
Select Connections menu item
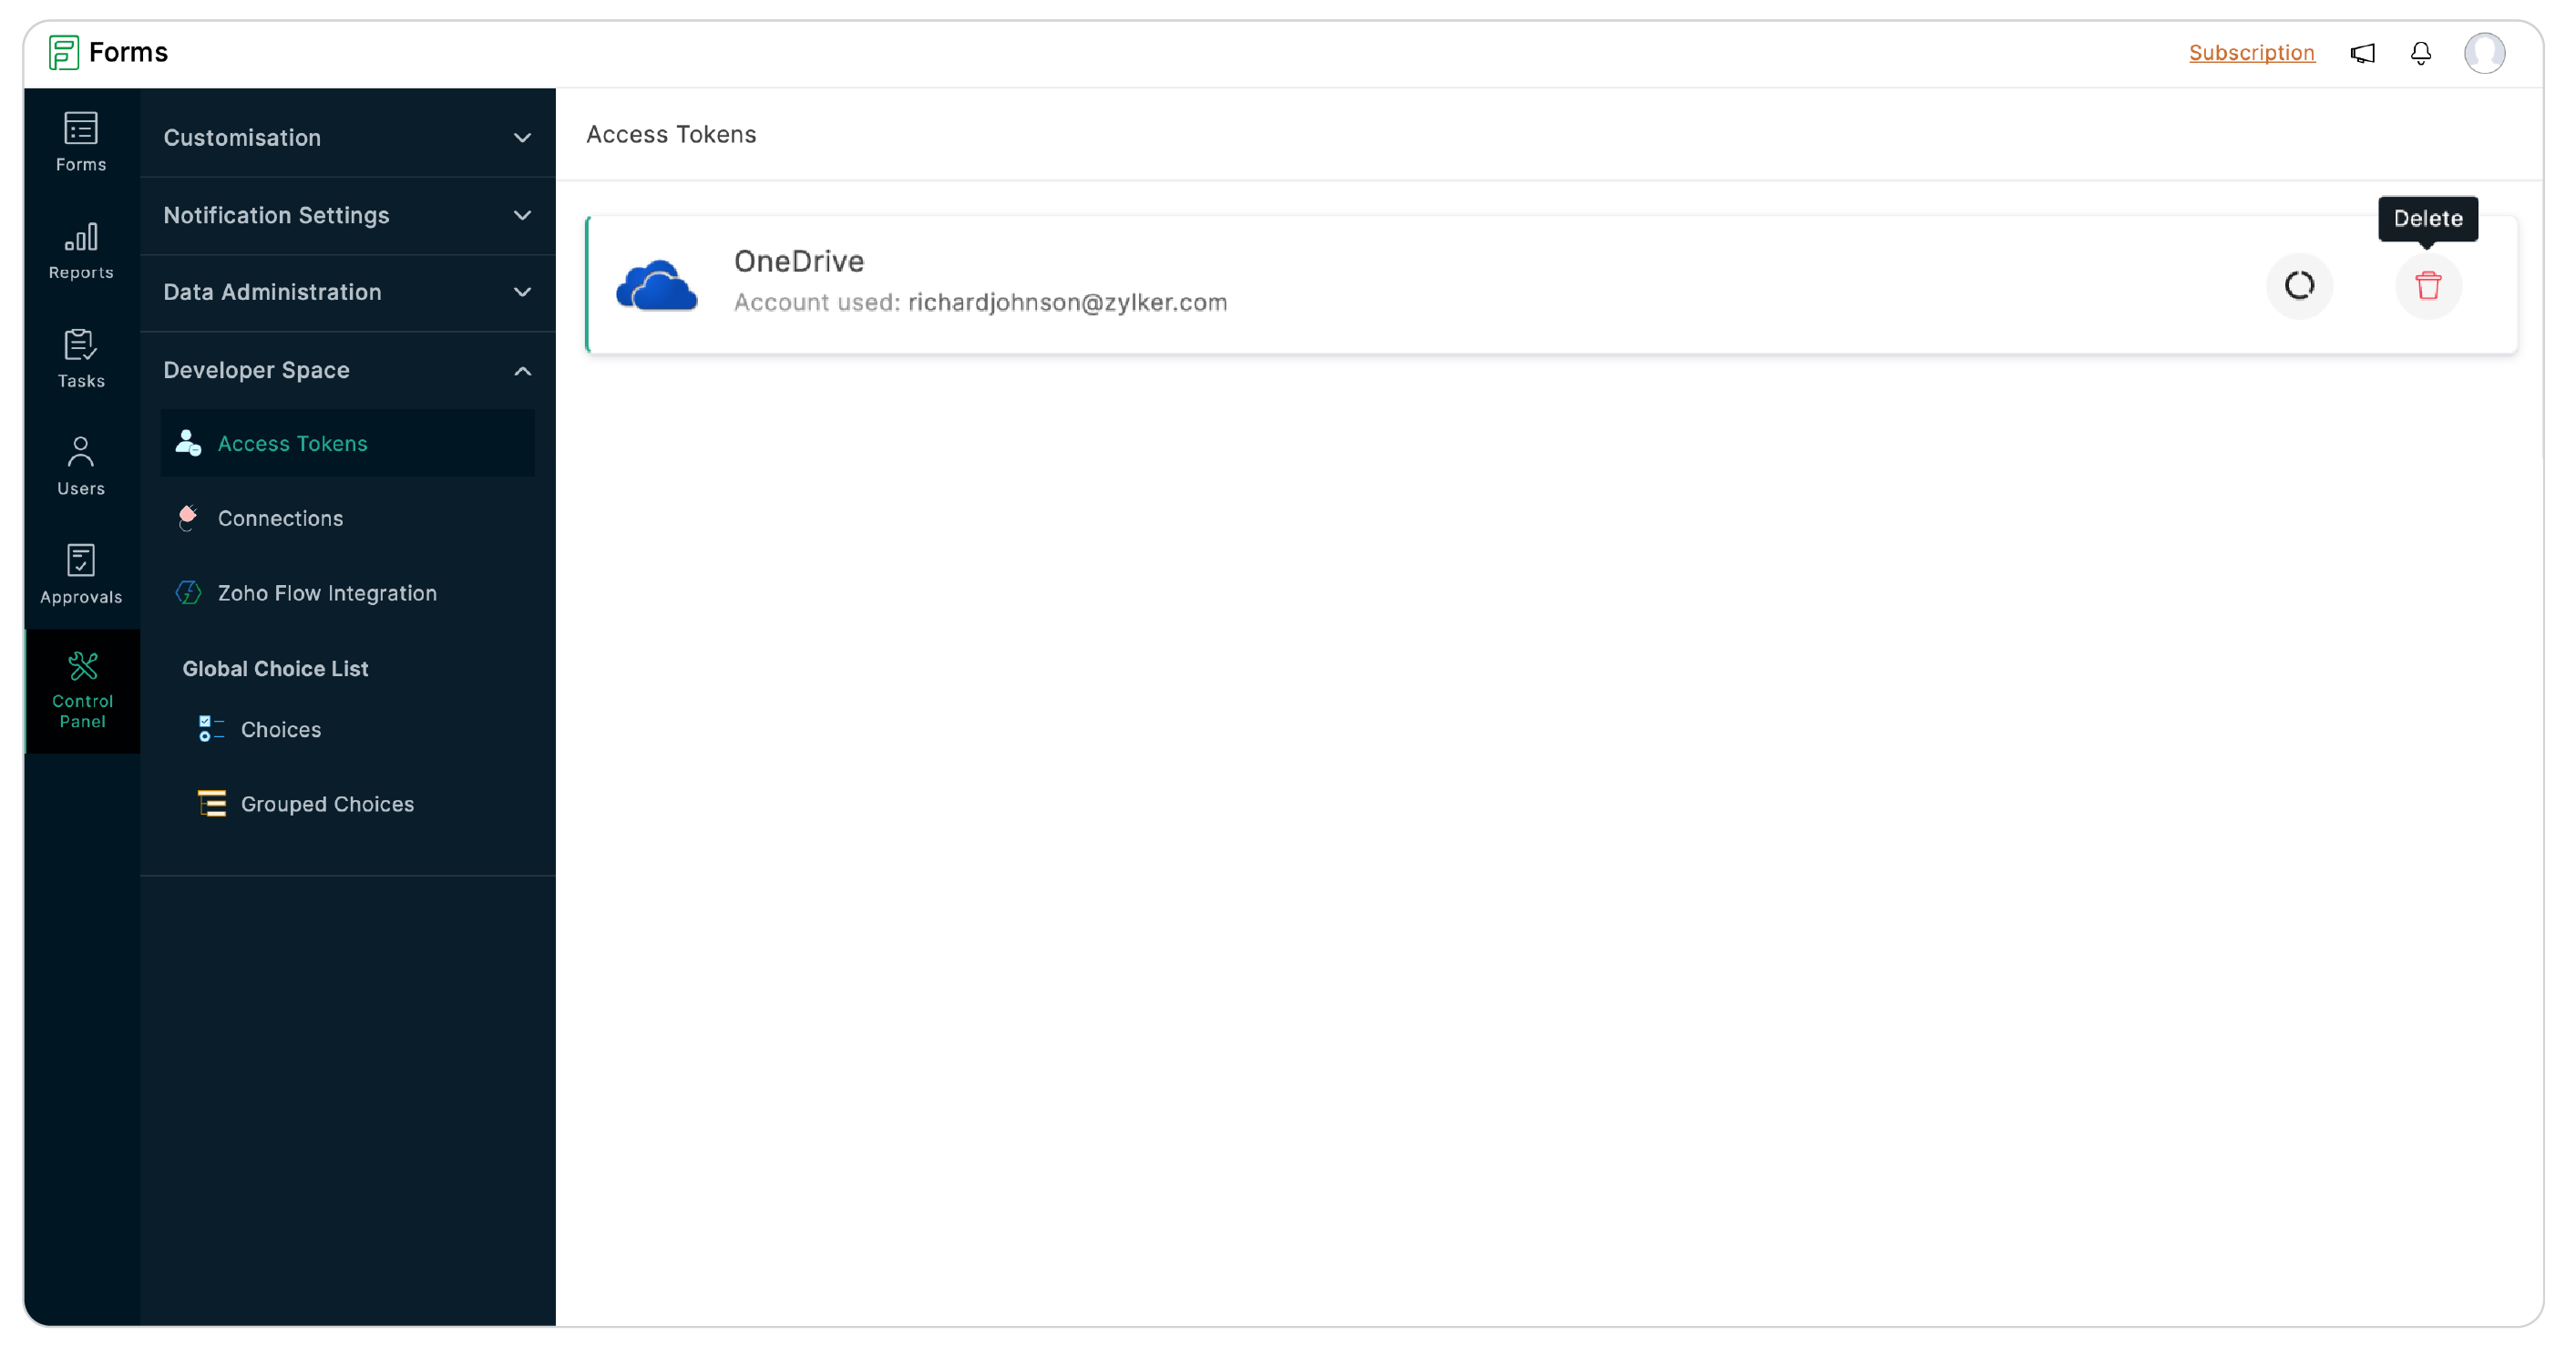[x=282, y=518]
